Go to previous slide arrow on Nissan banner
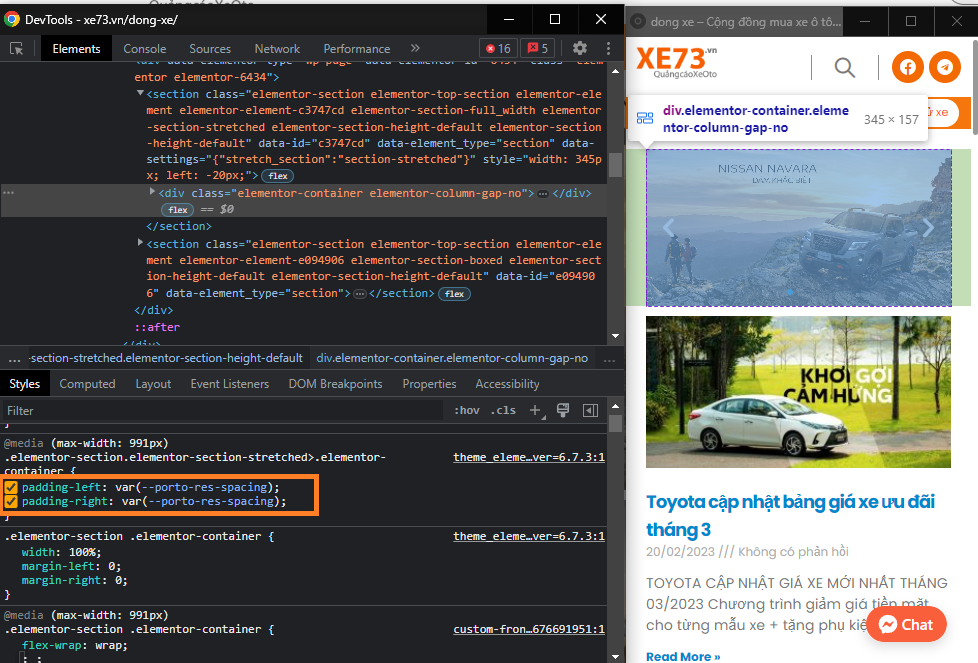 click(x=669, y=228)
